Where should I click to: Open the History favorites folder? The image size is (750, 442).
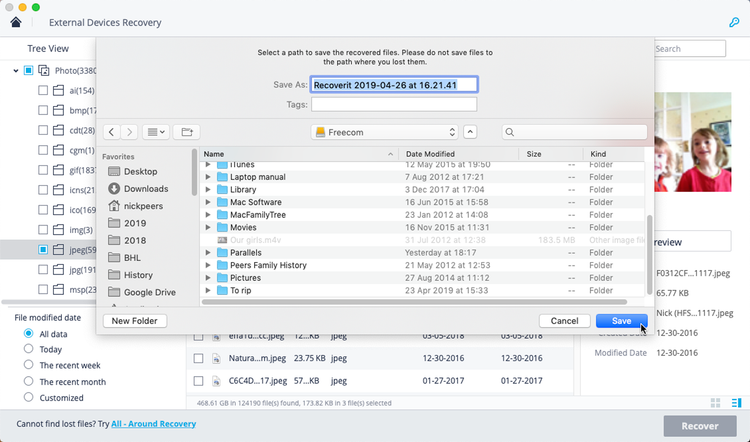coord(130,275)
